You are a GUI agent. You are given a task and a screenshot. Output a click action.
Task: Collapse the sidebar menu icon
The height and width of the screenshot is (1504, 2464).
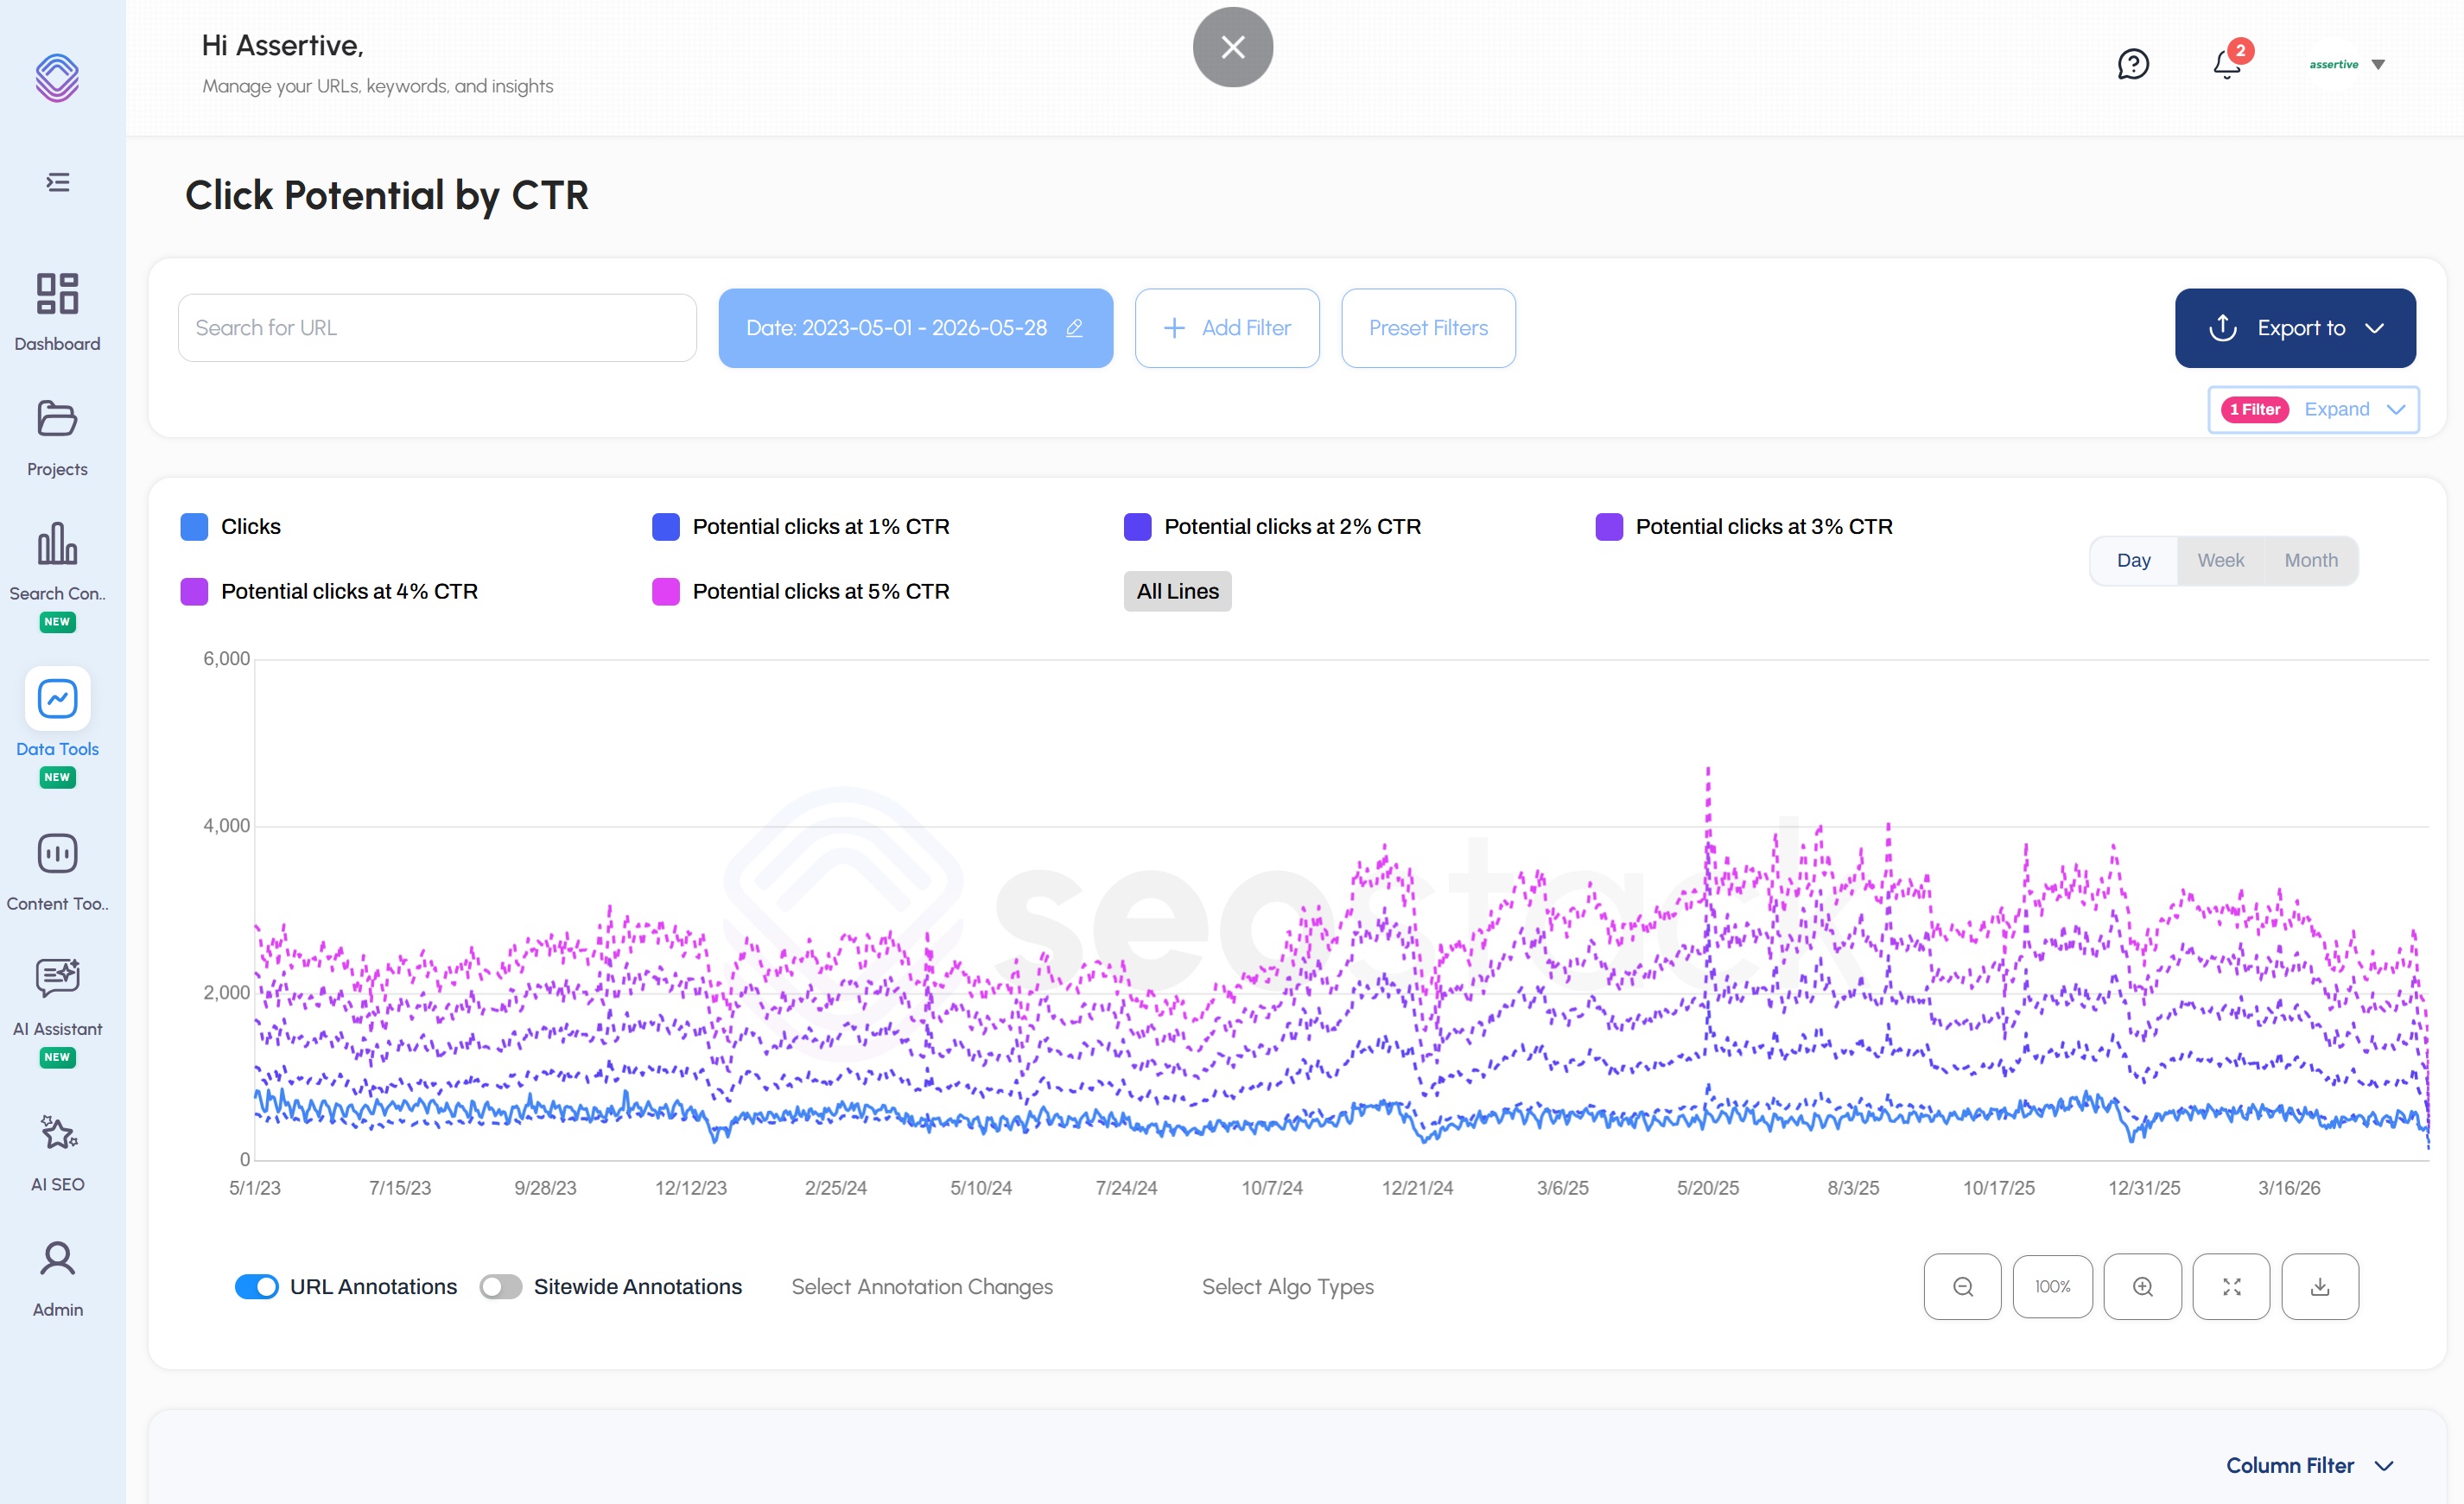point(58,182)
